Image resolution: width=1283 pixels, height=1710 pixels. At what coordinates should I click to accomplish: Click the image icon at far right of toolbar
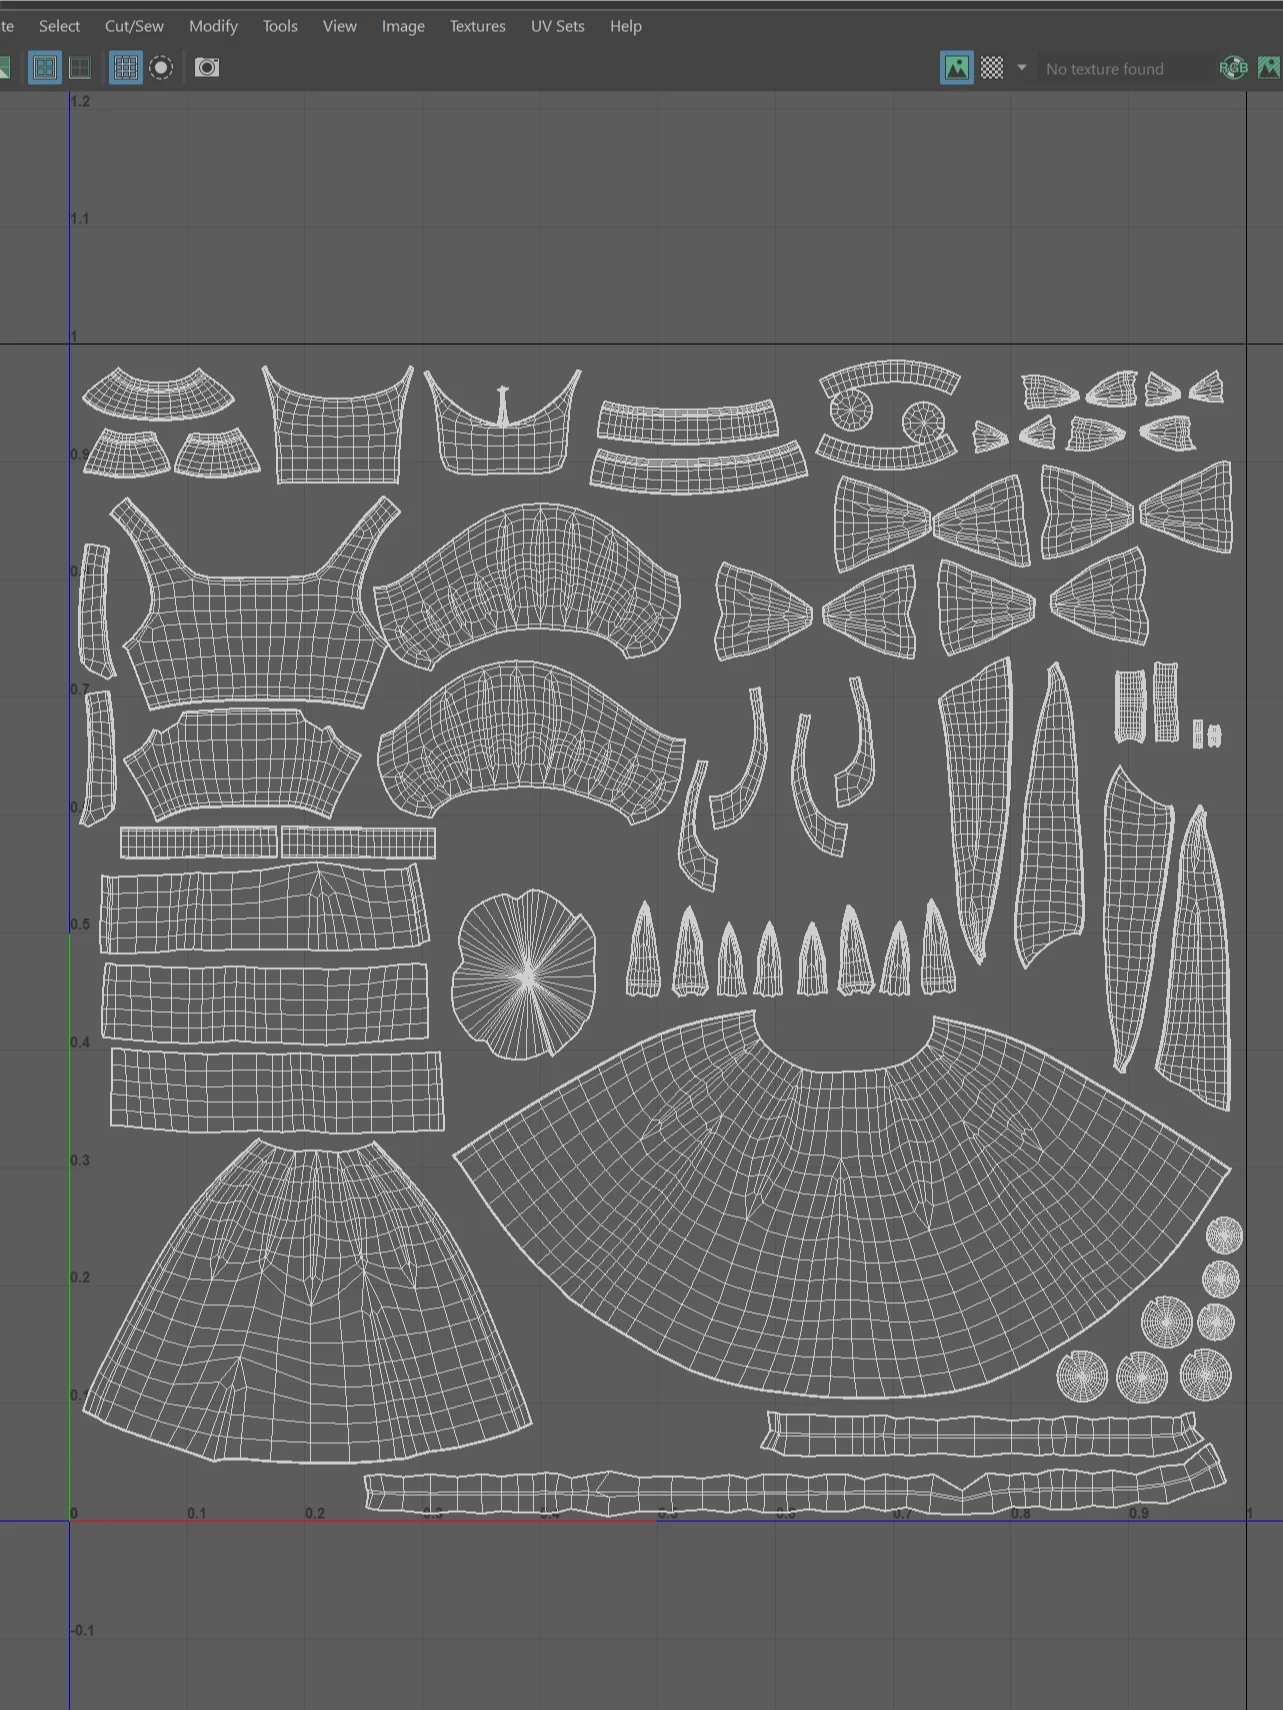[x=1268, y=68]
